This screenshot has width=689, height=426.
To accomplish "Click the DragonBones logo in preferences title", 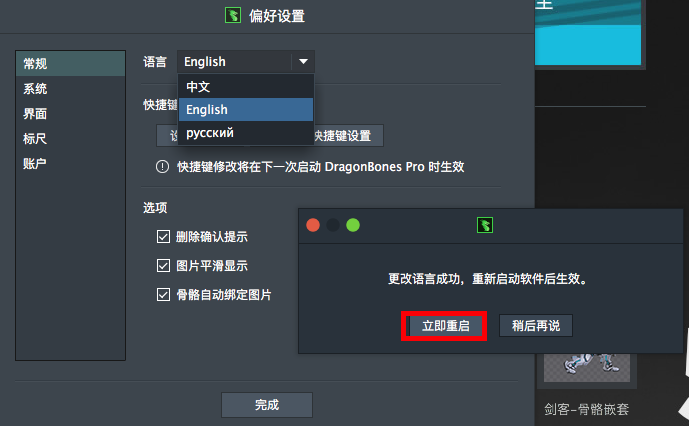I will click(x=233, y=15).
